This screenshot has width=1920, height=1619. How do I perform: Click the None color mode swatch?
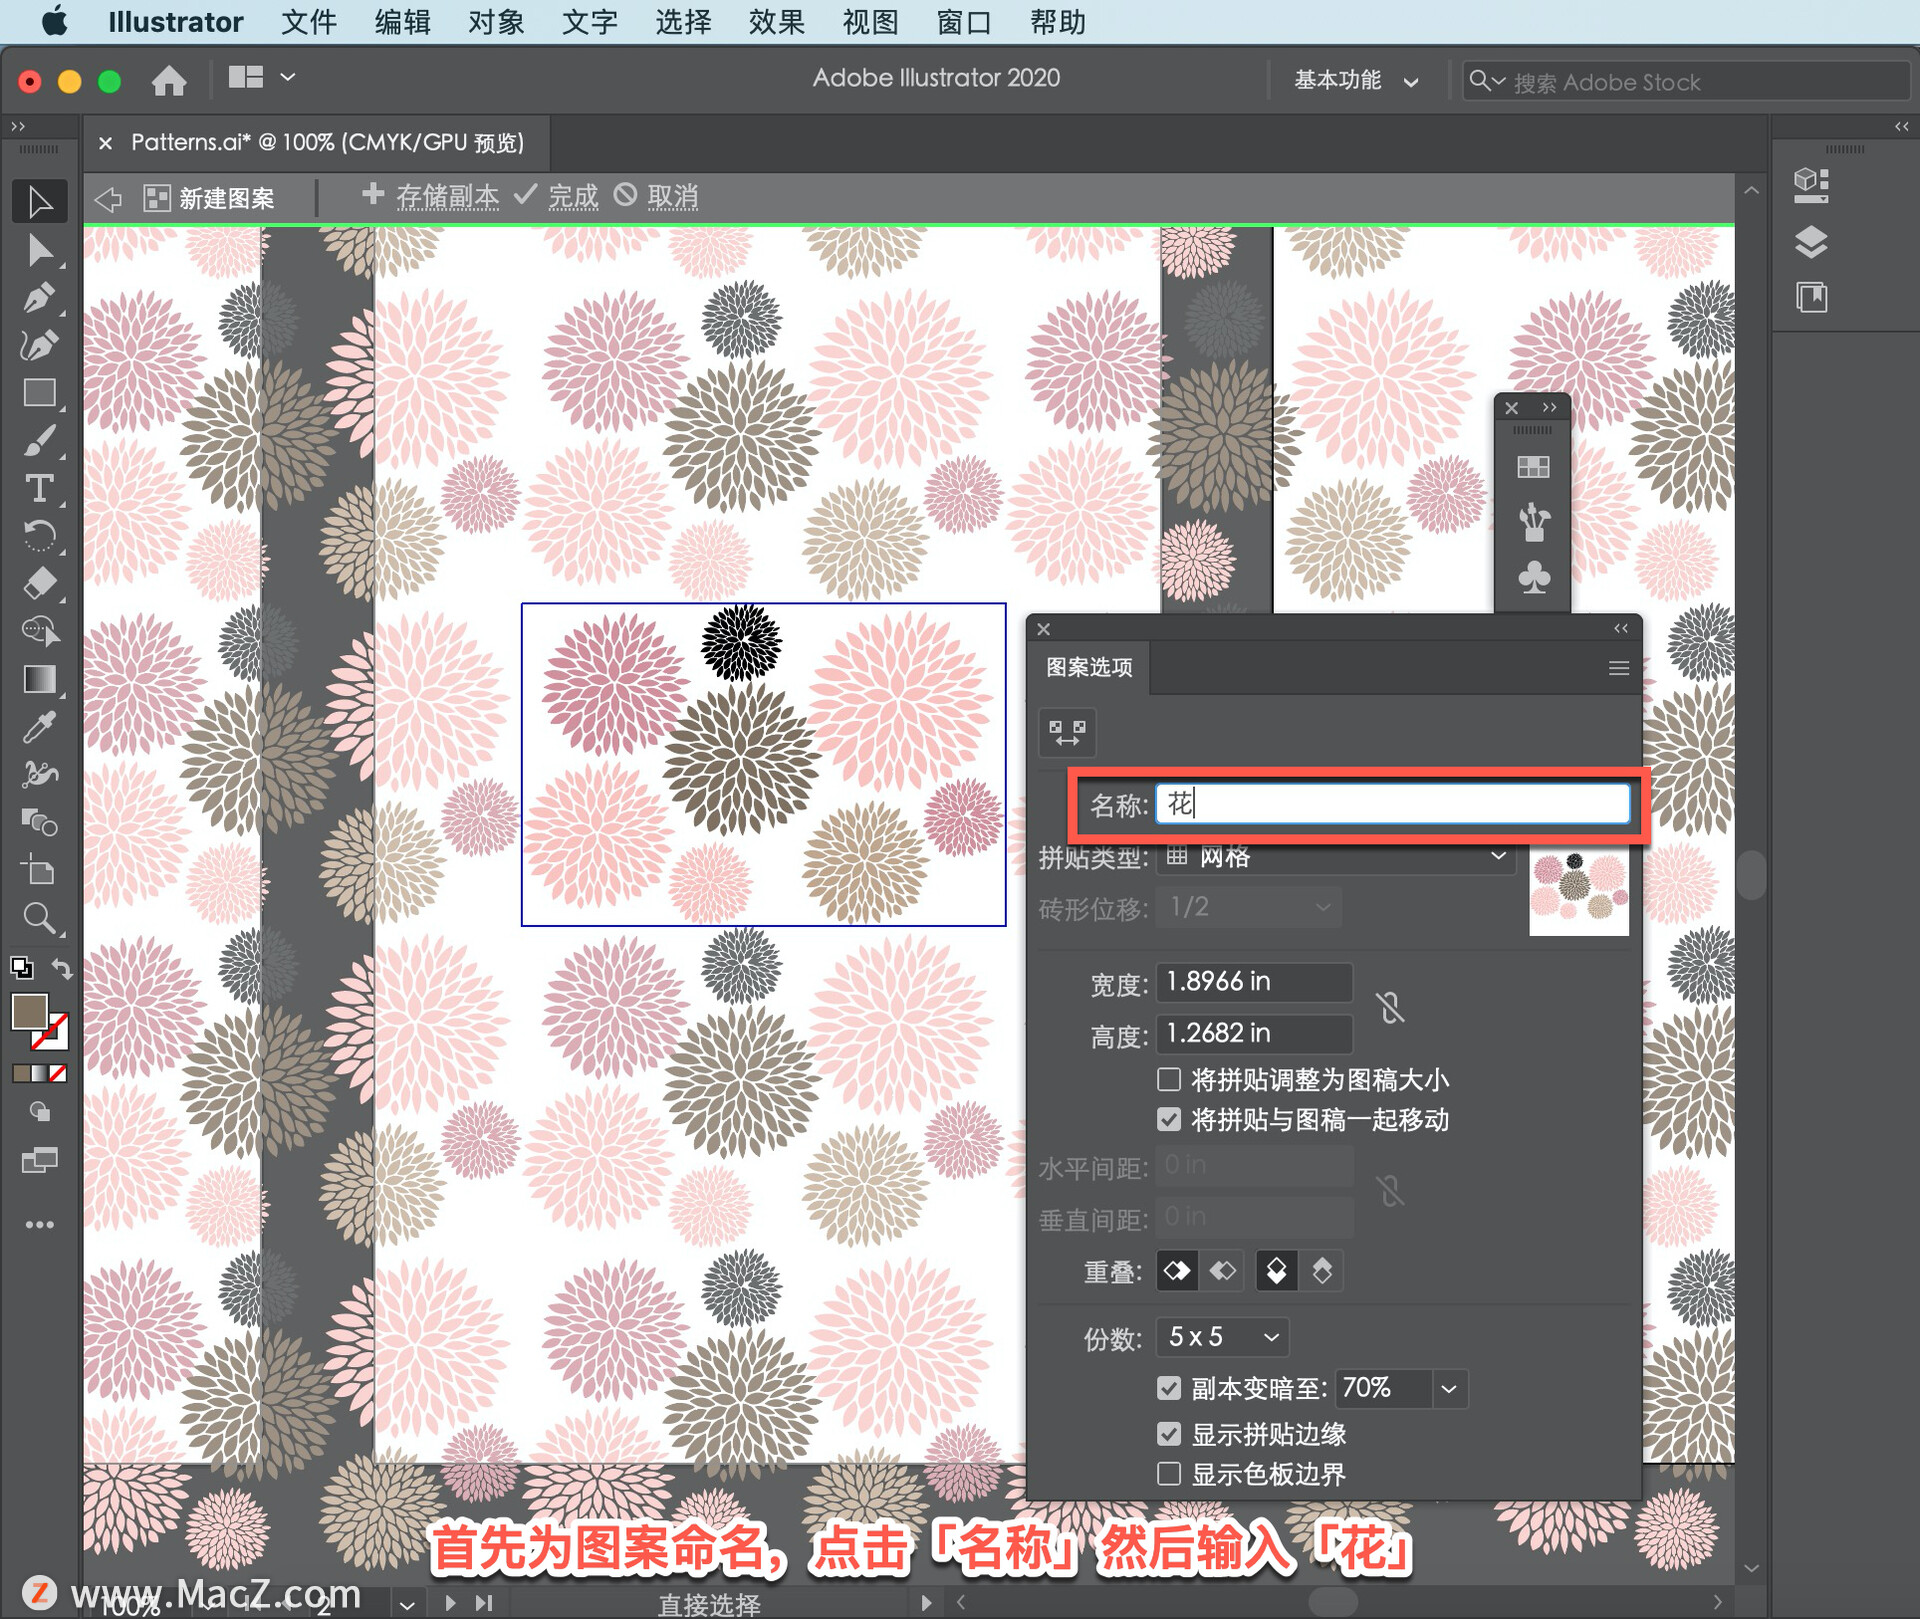coord(59,1073)
